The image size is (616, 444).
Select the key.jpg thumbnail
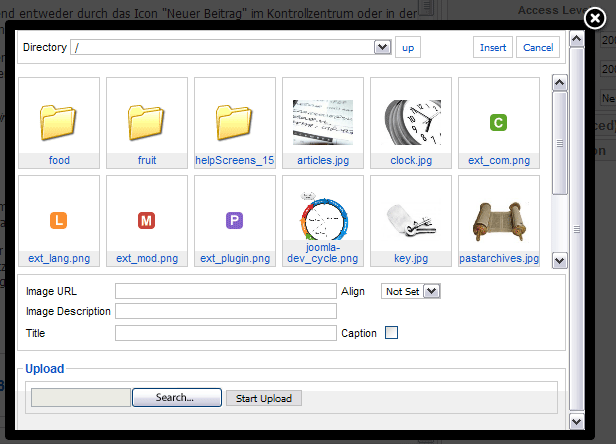coord(411,220)
